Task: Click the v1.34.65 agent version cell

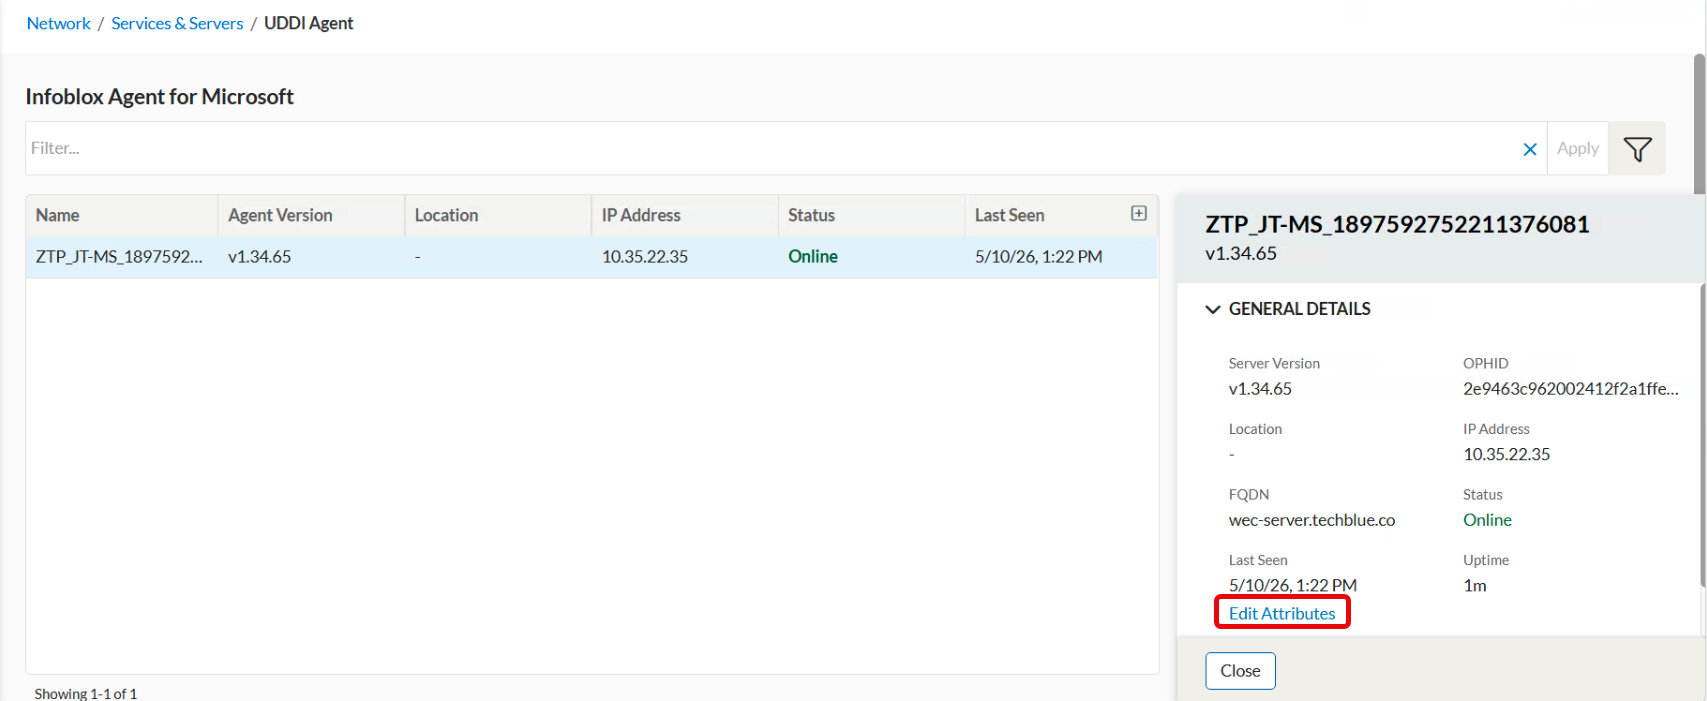Action: pos(259,257)
